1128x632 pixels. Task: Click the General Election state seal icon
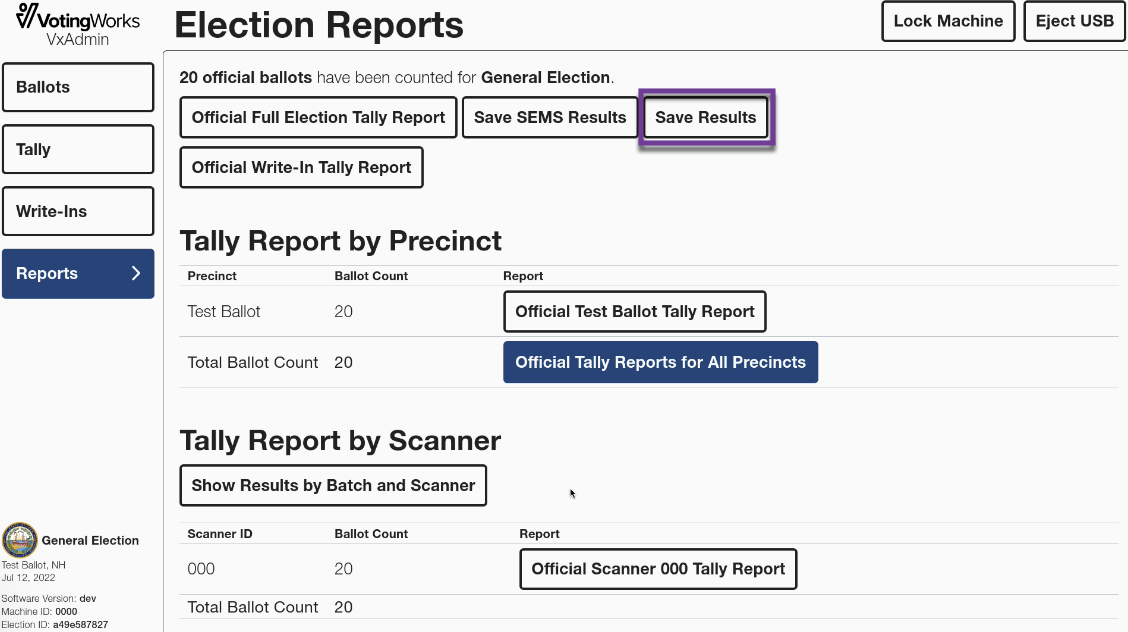[19, 541]
